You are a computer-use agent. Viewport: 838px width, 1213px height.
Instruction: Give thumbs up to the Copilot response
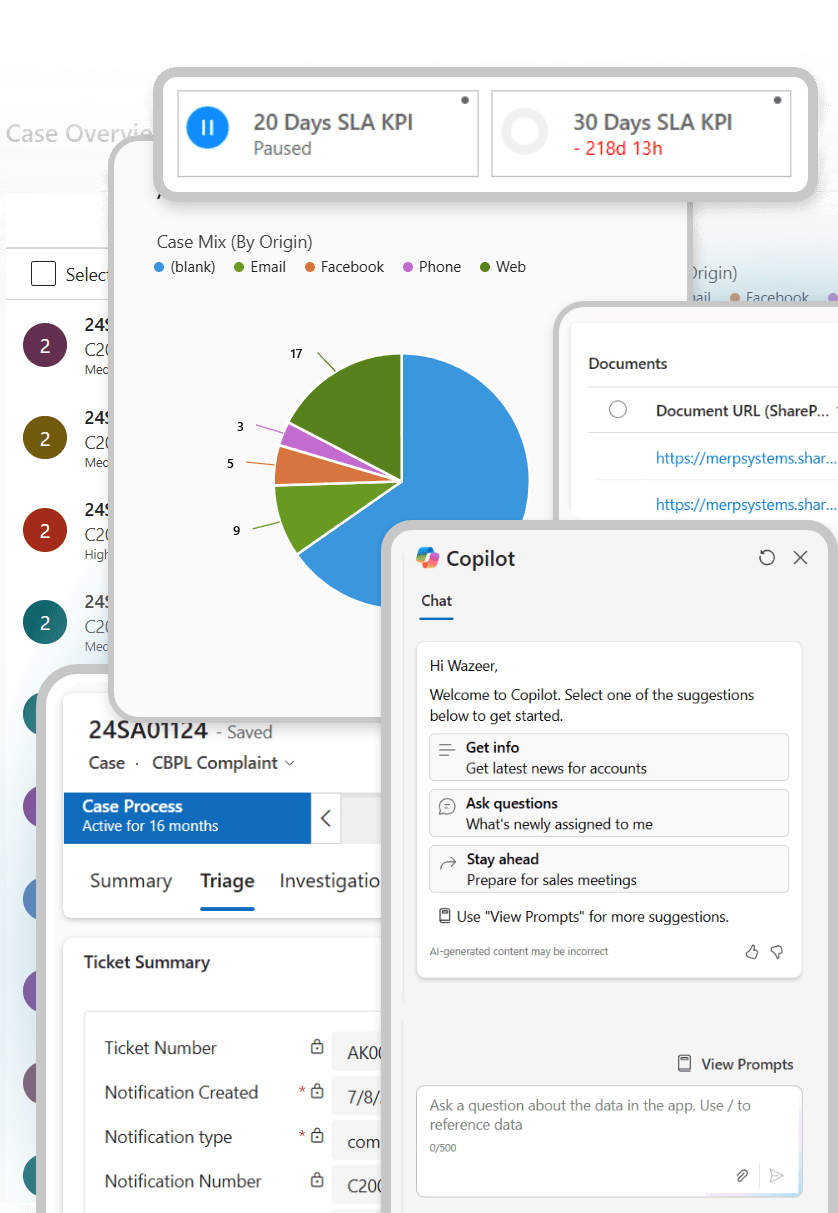752,952
